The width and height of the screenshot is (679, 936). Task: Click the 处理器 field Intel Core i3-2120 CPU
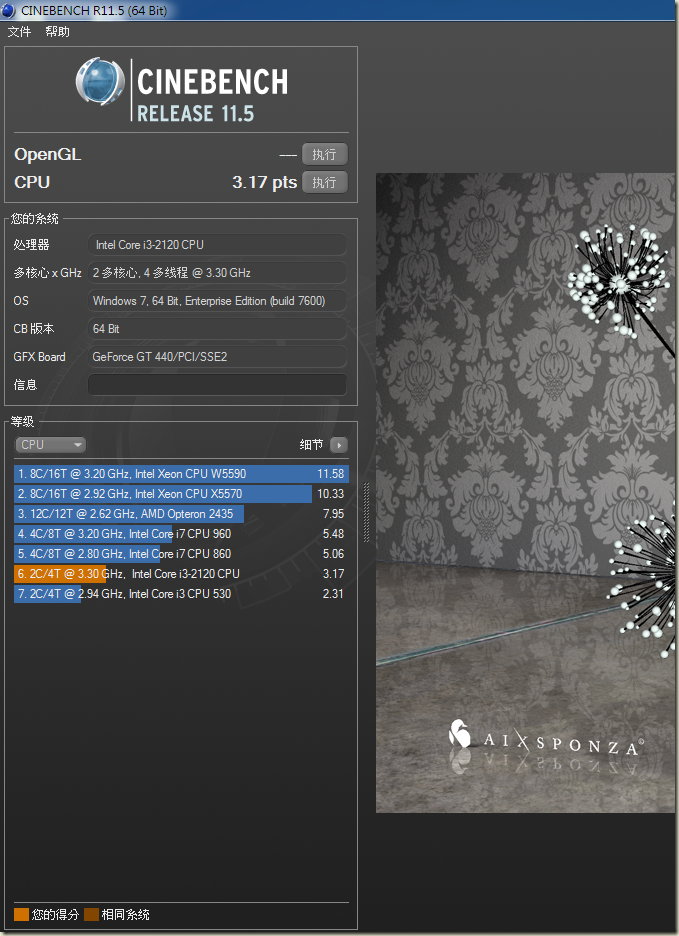click(217, 245)
